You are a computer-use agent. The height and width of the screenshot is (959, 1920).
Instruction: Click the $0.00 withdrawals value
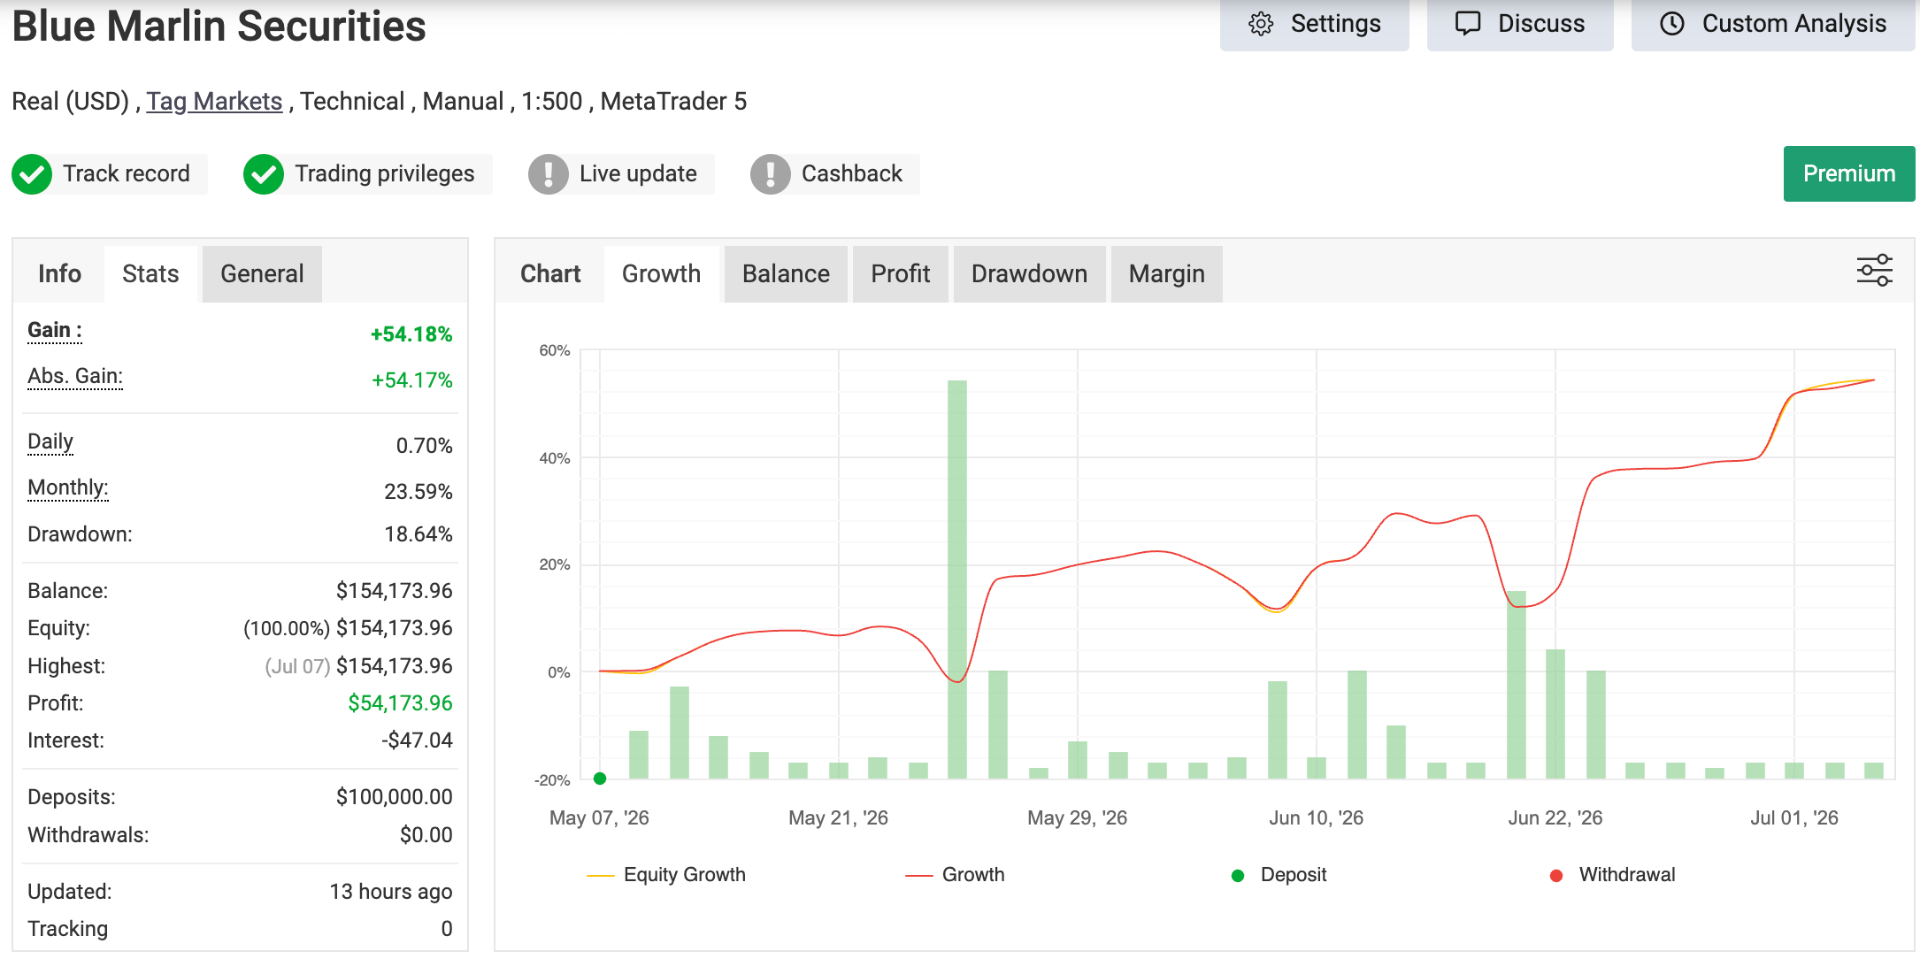[x=426, y=835]
